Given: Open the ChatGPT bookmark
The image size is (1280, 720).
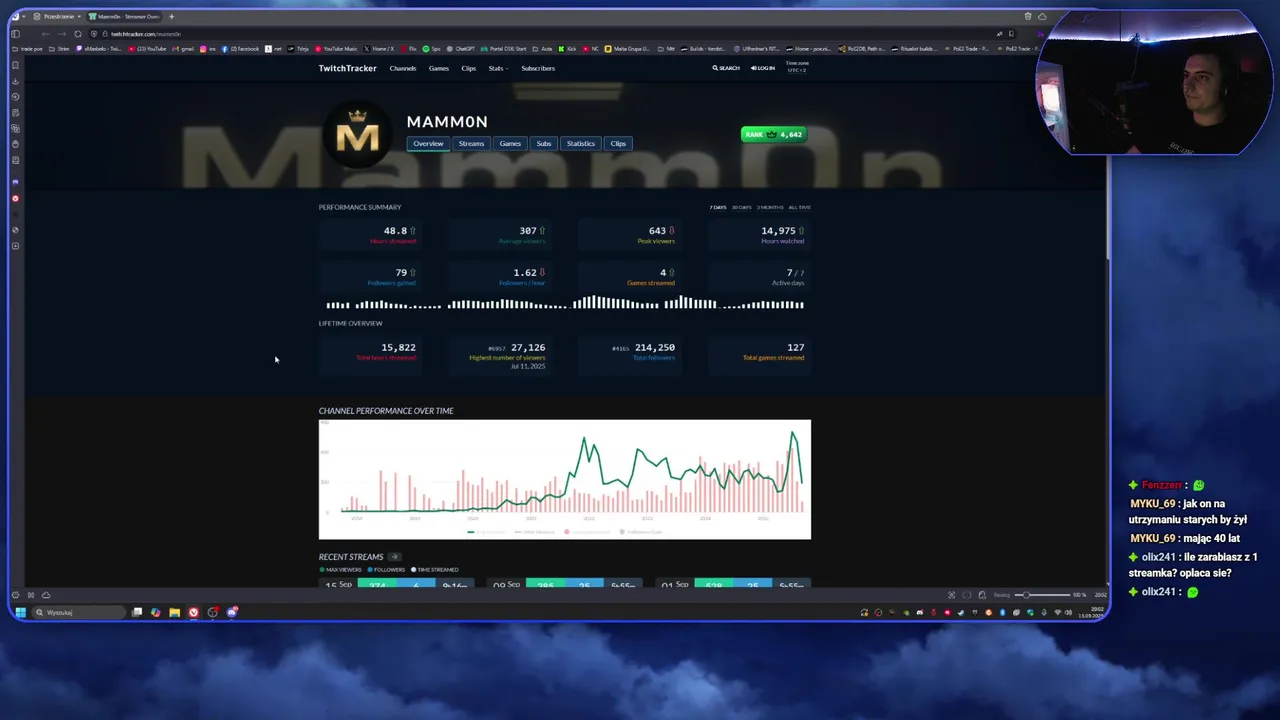Looking at the screenshot, I should point(461,48).
